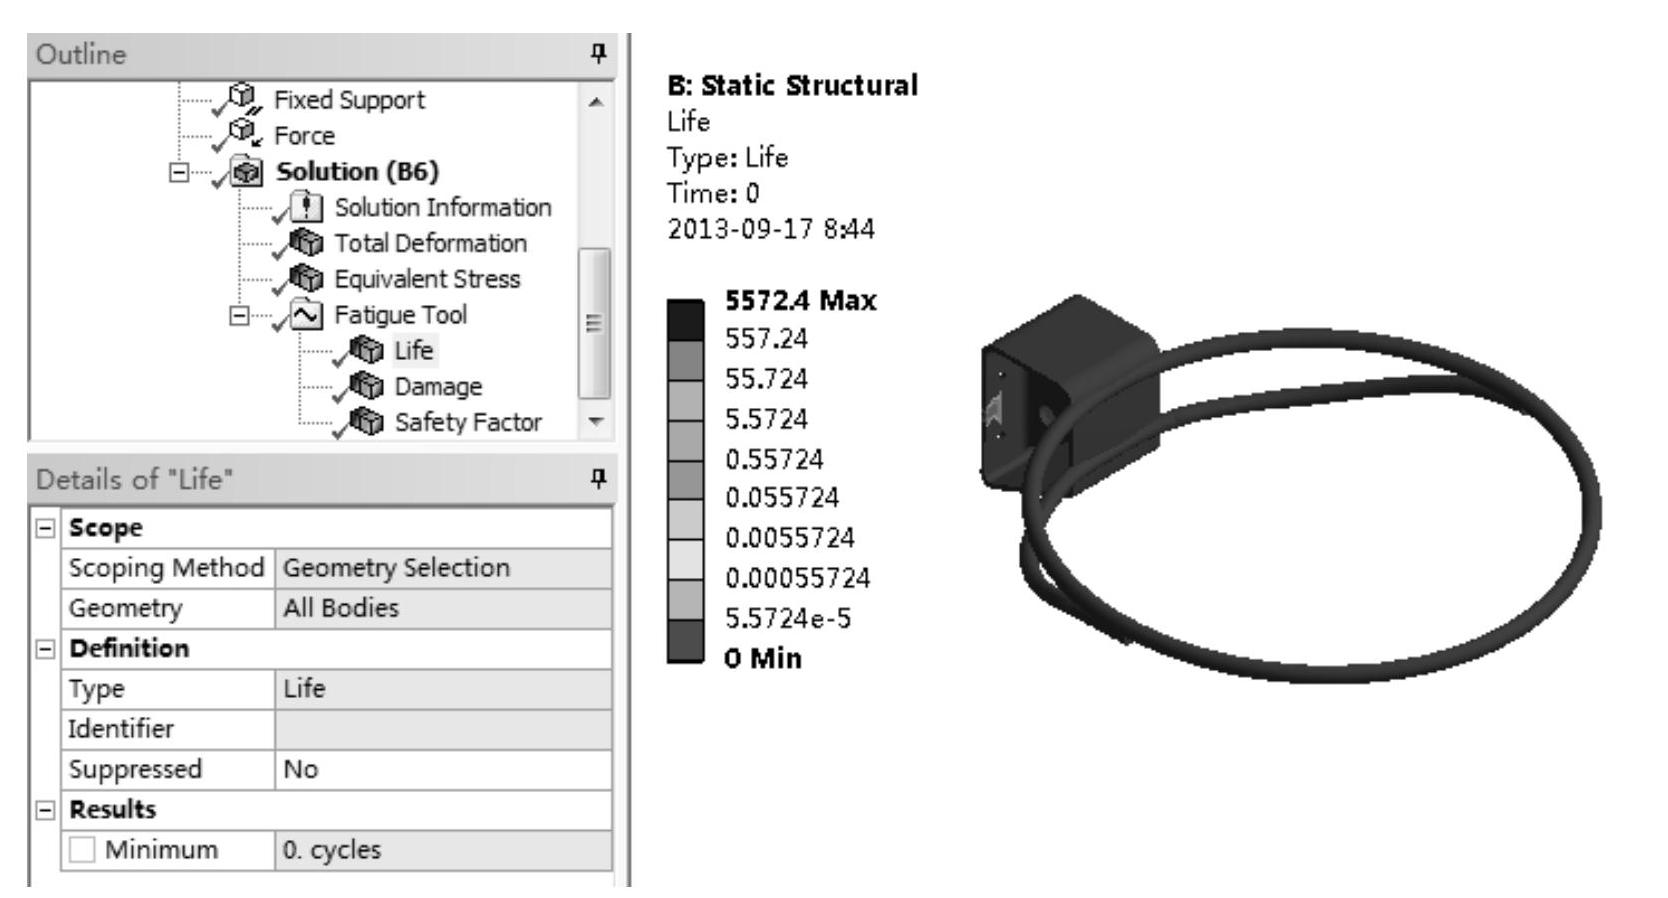Image resolution: width=1668 pixels, height=898 pixels.
Task: Pin the Details of "Life" panel
Action: [x=598, y=479]
